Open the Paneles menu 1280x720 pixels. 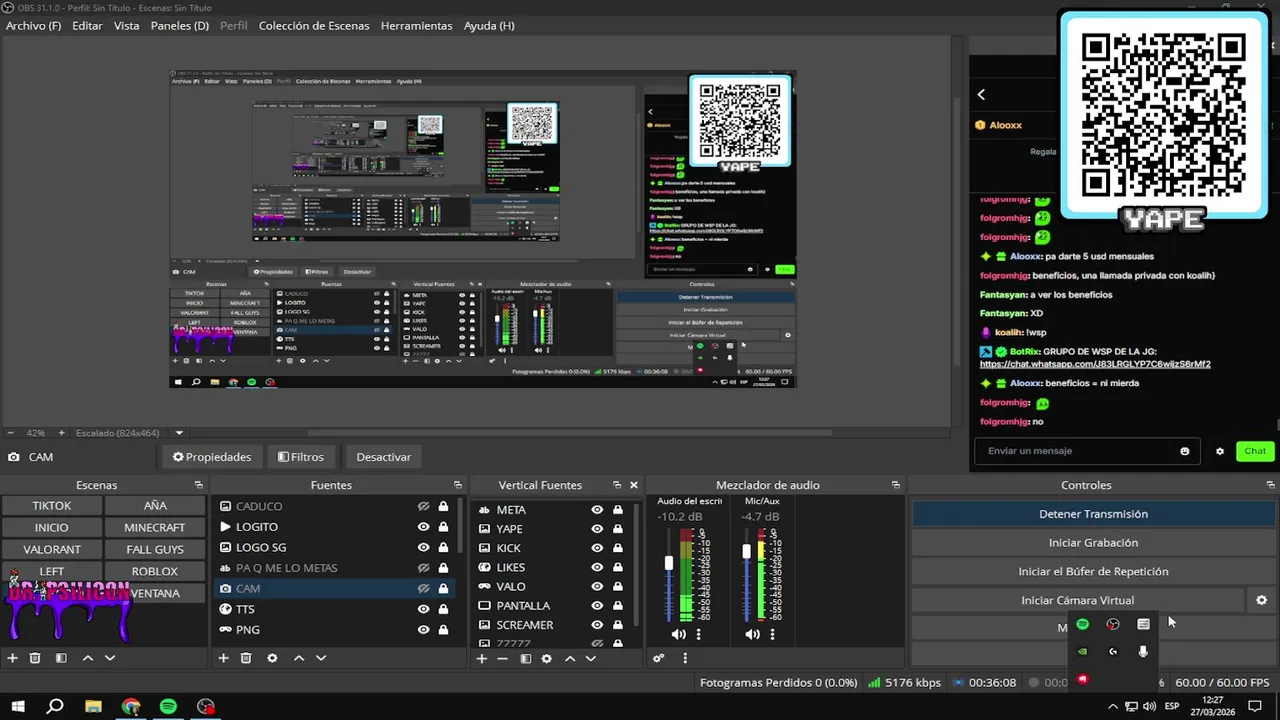coord(180,25)
